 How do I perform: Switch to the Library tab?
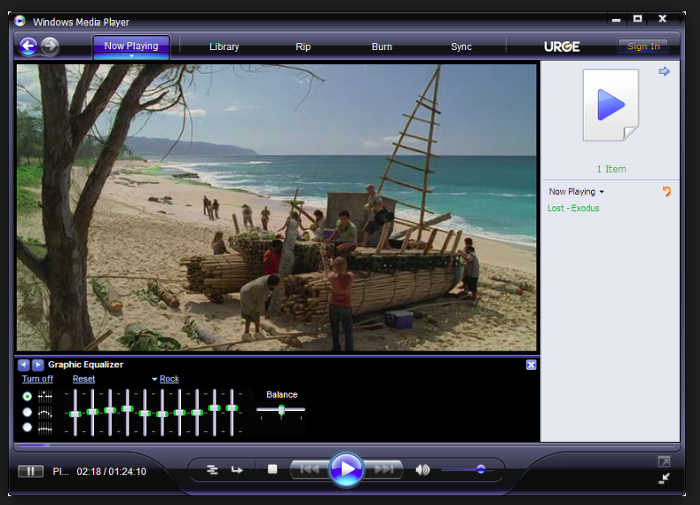(224, 46)
